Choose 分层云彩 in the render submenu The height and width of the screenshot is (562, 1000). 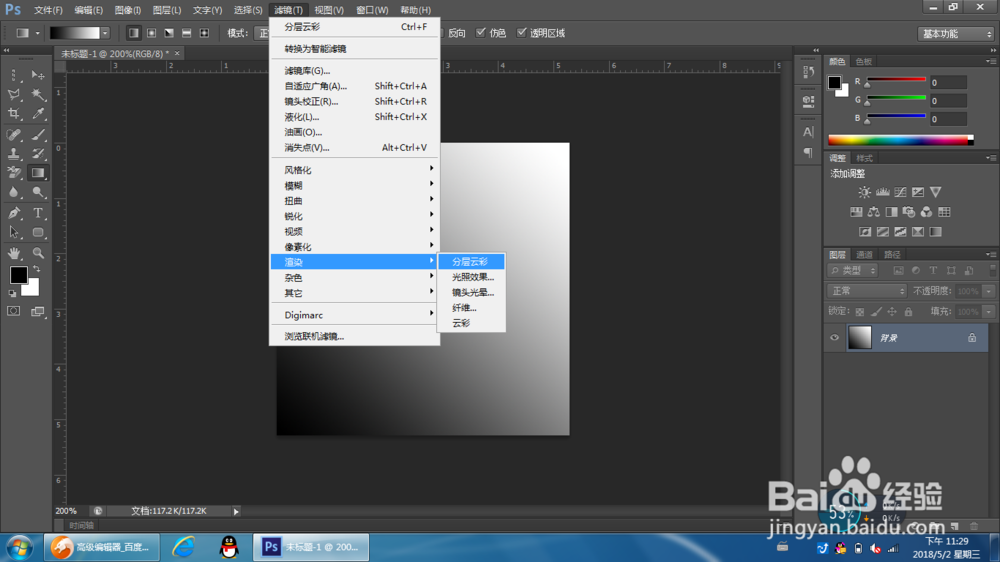tap(471, 262)
